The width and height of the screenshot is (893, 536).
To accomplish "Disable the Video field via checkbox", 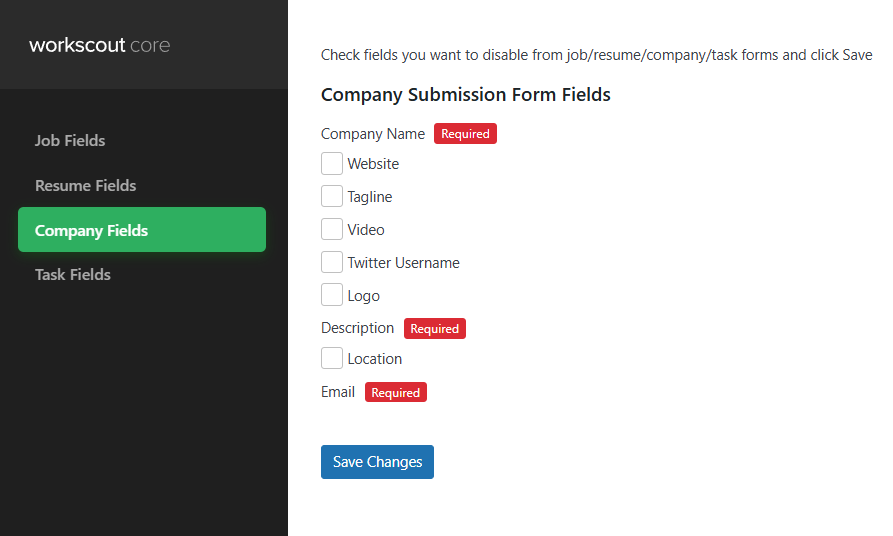I will [x=332, y=229].
